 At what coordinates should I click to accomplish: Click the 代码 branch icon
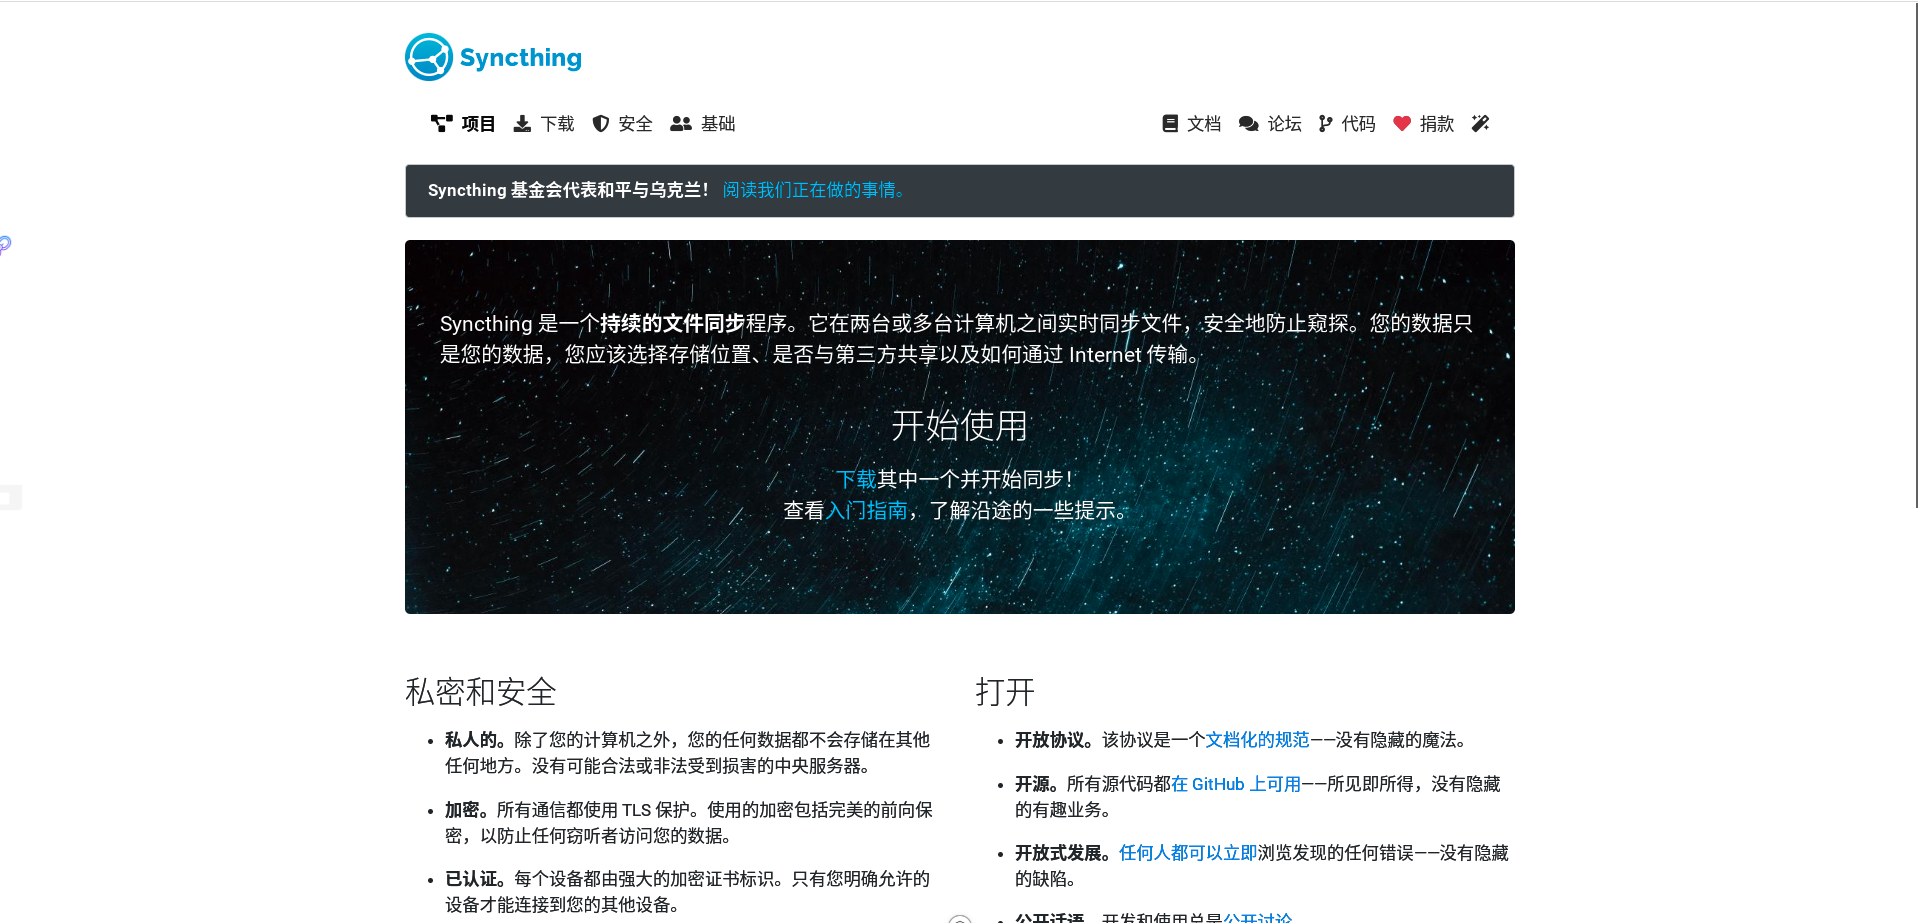coord(1326,124)
